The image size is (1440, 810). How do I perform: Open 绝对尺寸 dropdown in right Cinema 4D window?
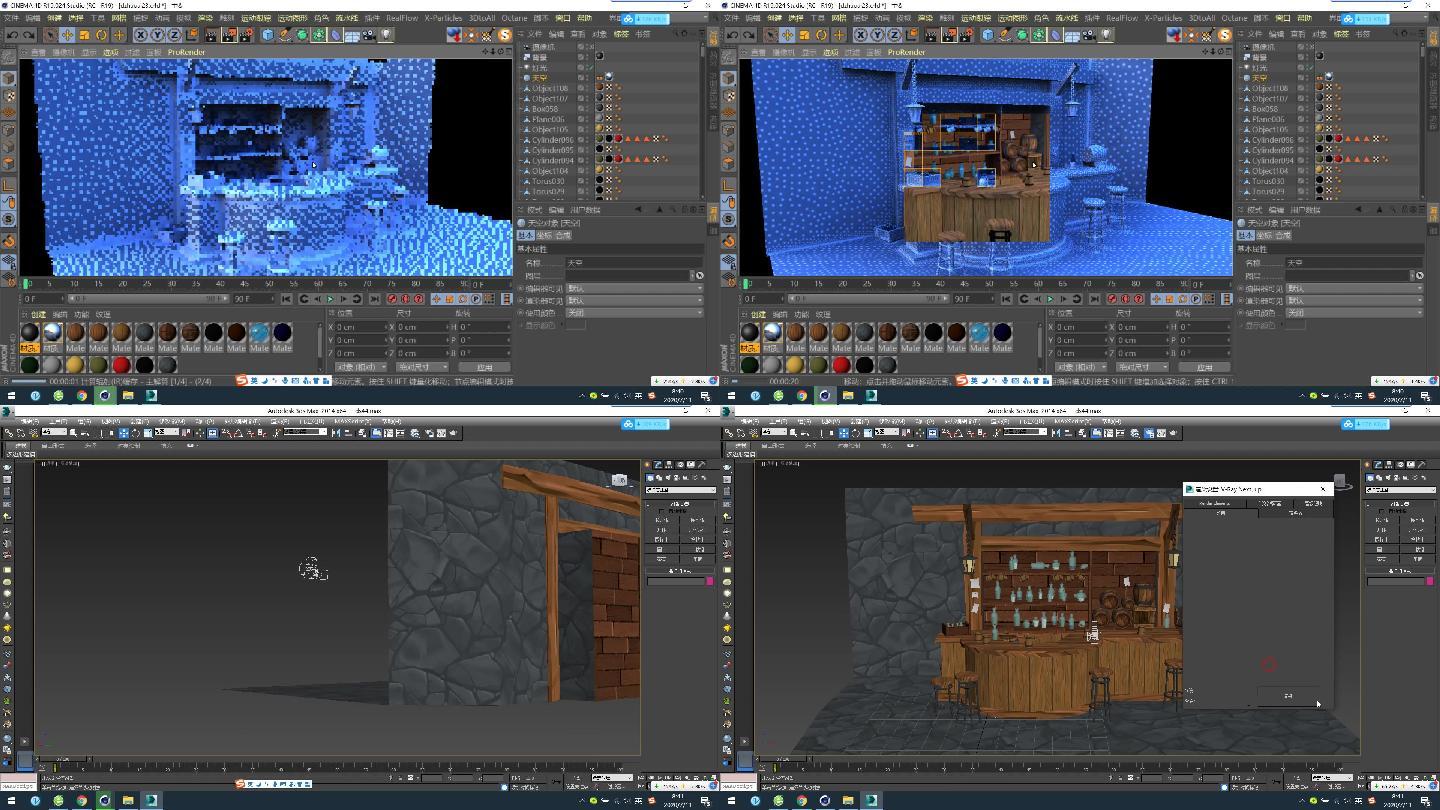tap(1142, 366)
